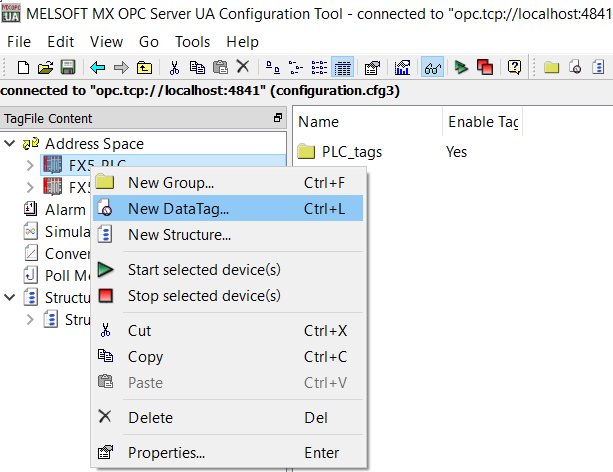
Task: Click the statistics chart toolbar icon
Action: coord(402,68)
